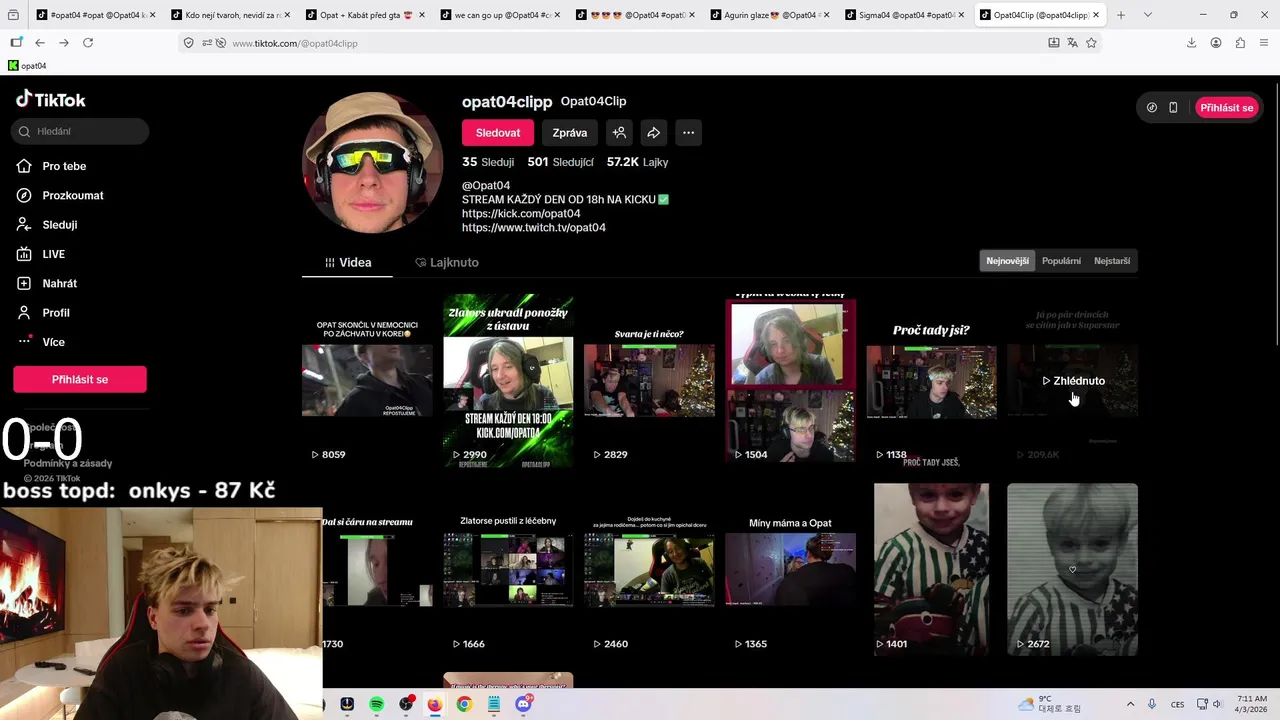Click the Hledání search field
The image size is (1280, 720).
[80, 131]
